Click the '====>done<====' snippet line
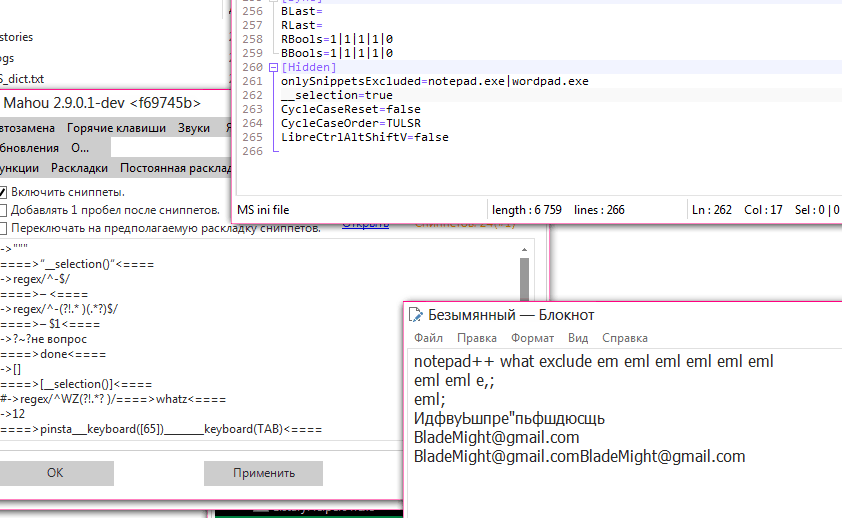The width and height of the screenshot is (842, 518). tap(53, 354)
